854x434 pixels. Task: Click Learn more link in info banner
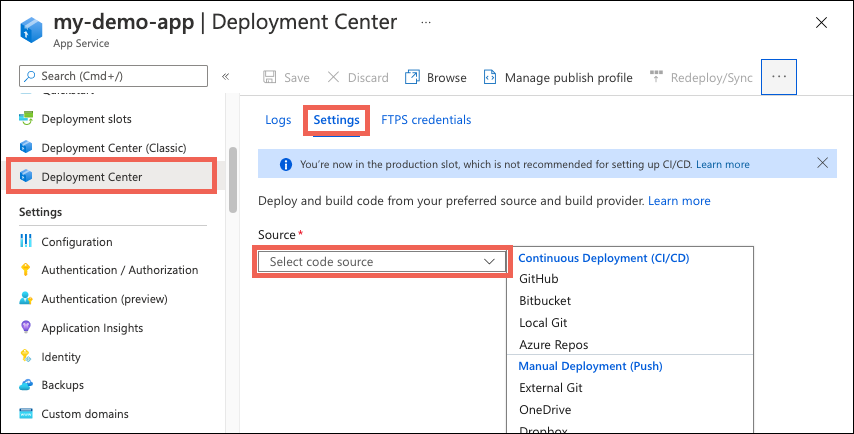722,164
